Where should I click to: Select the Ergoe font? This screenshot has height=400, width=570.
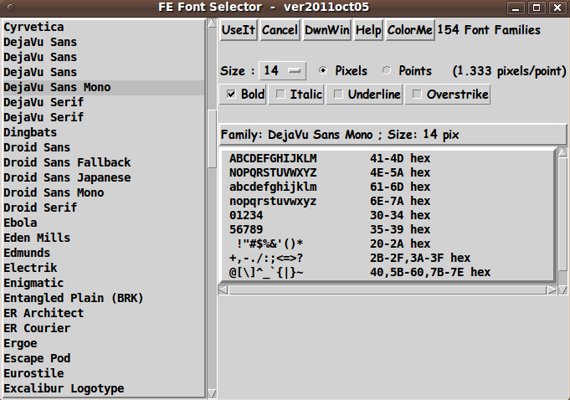(x=103, y=343)
